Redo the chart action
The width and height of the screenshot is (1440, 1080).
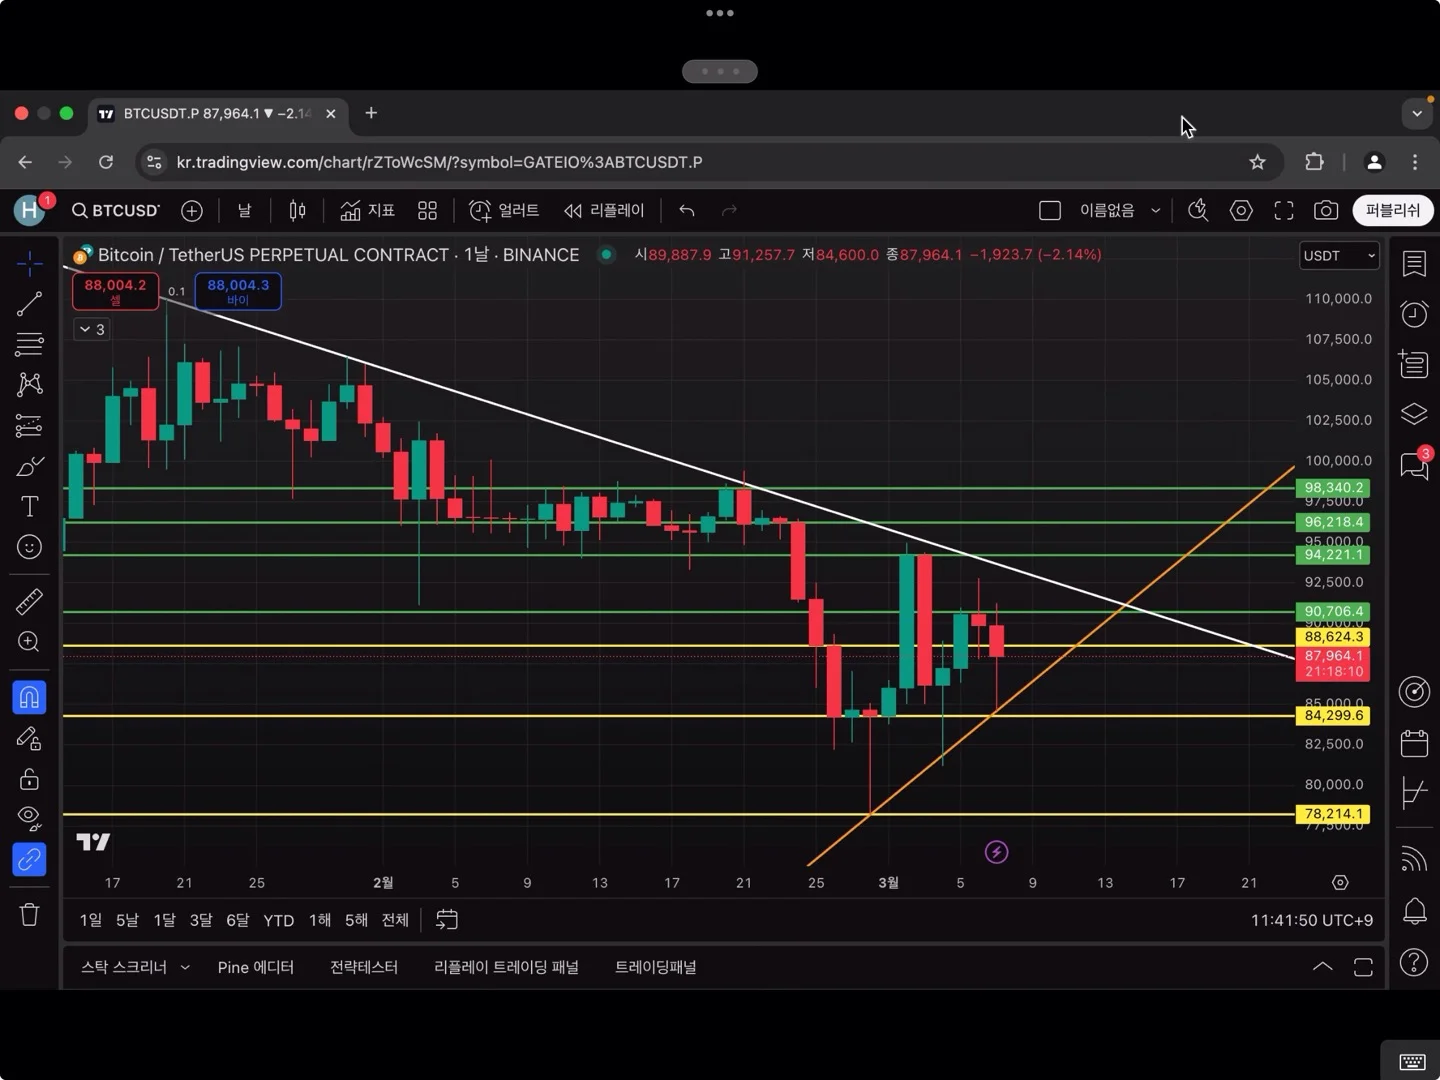pos(730,210)
